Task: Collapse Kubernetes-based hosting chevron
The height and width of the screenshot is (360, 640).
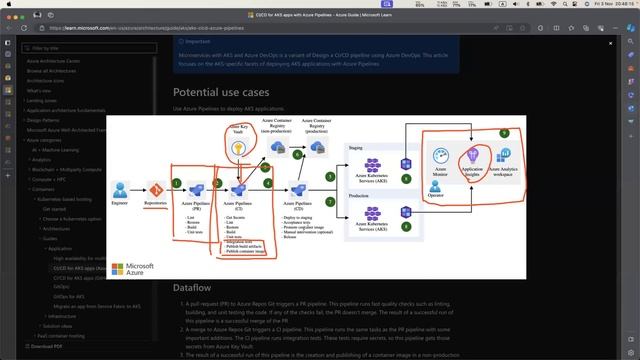Action: click(x=35, y=199)
